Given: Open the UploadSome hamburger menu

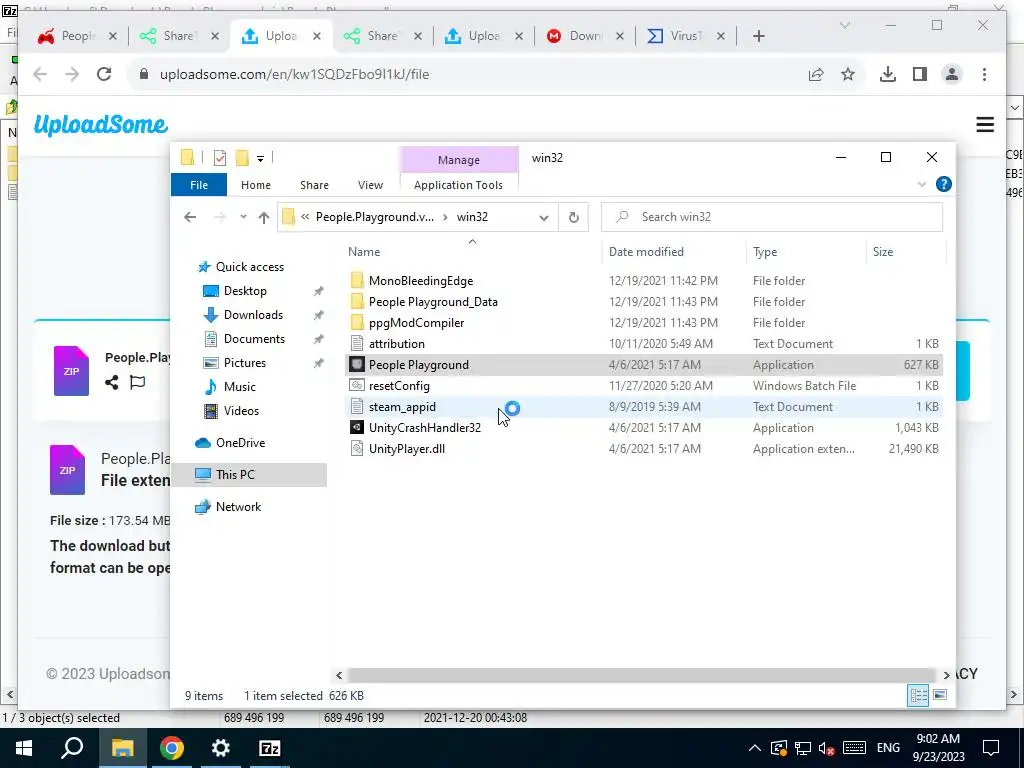Looking at the screenshot, I should tap(985, 124).
